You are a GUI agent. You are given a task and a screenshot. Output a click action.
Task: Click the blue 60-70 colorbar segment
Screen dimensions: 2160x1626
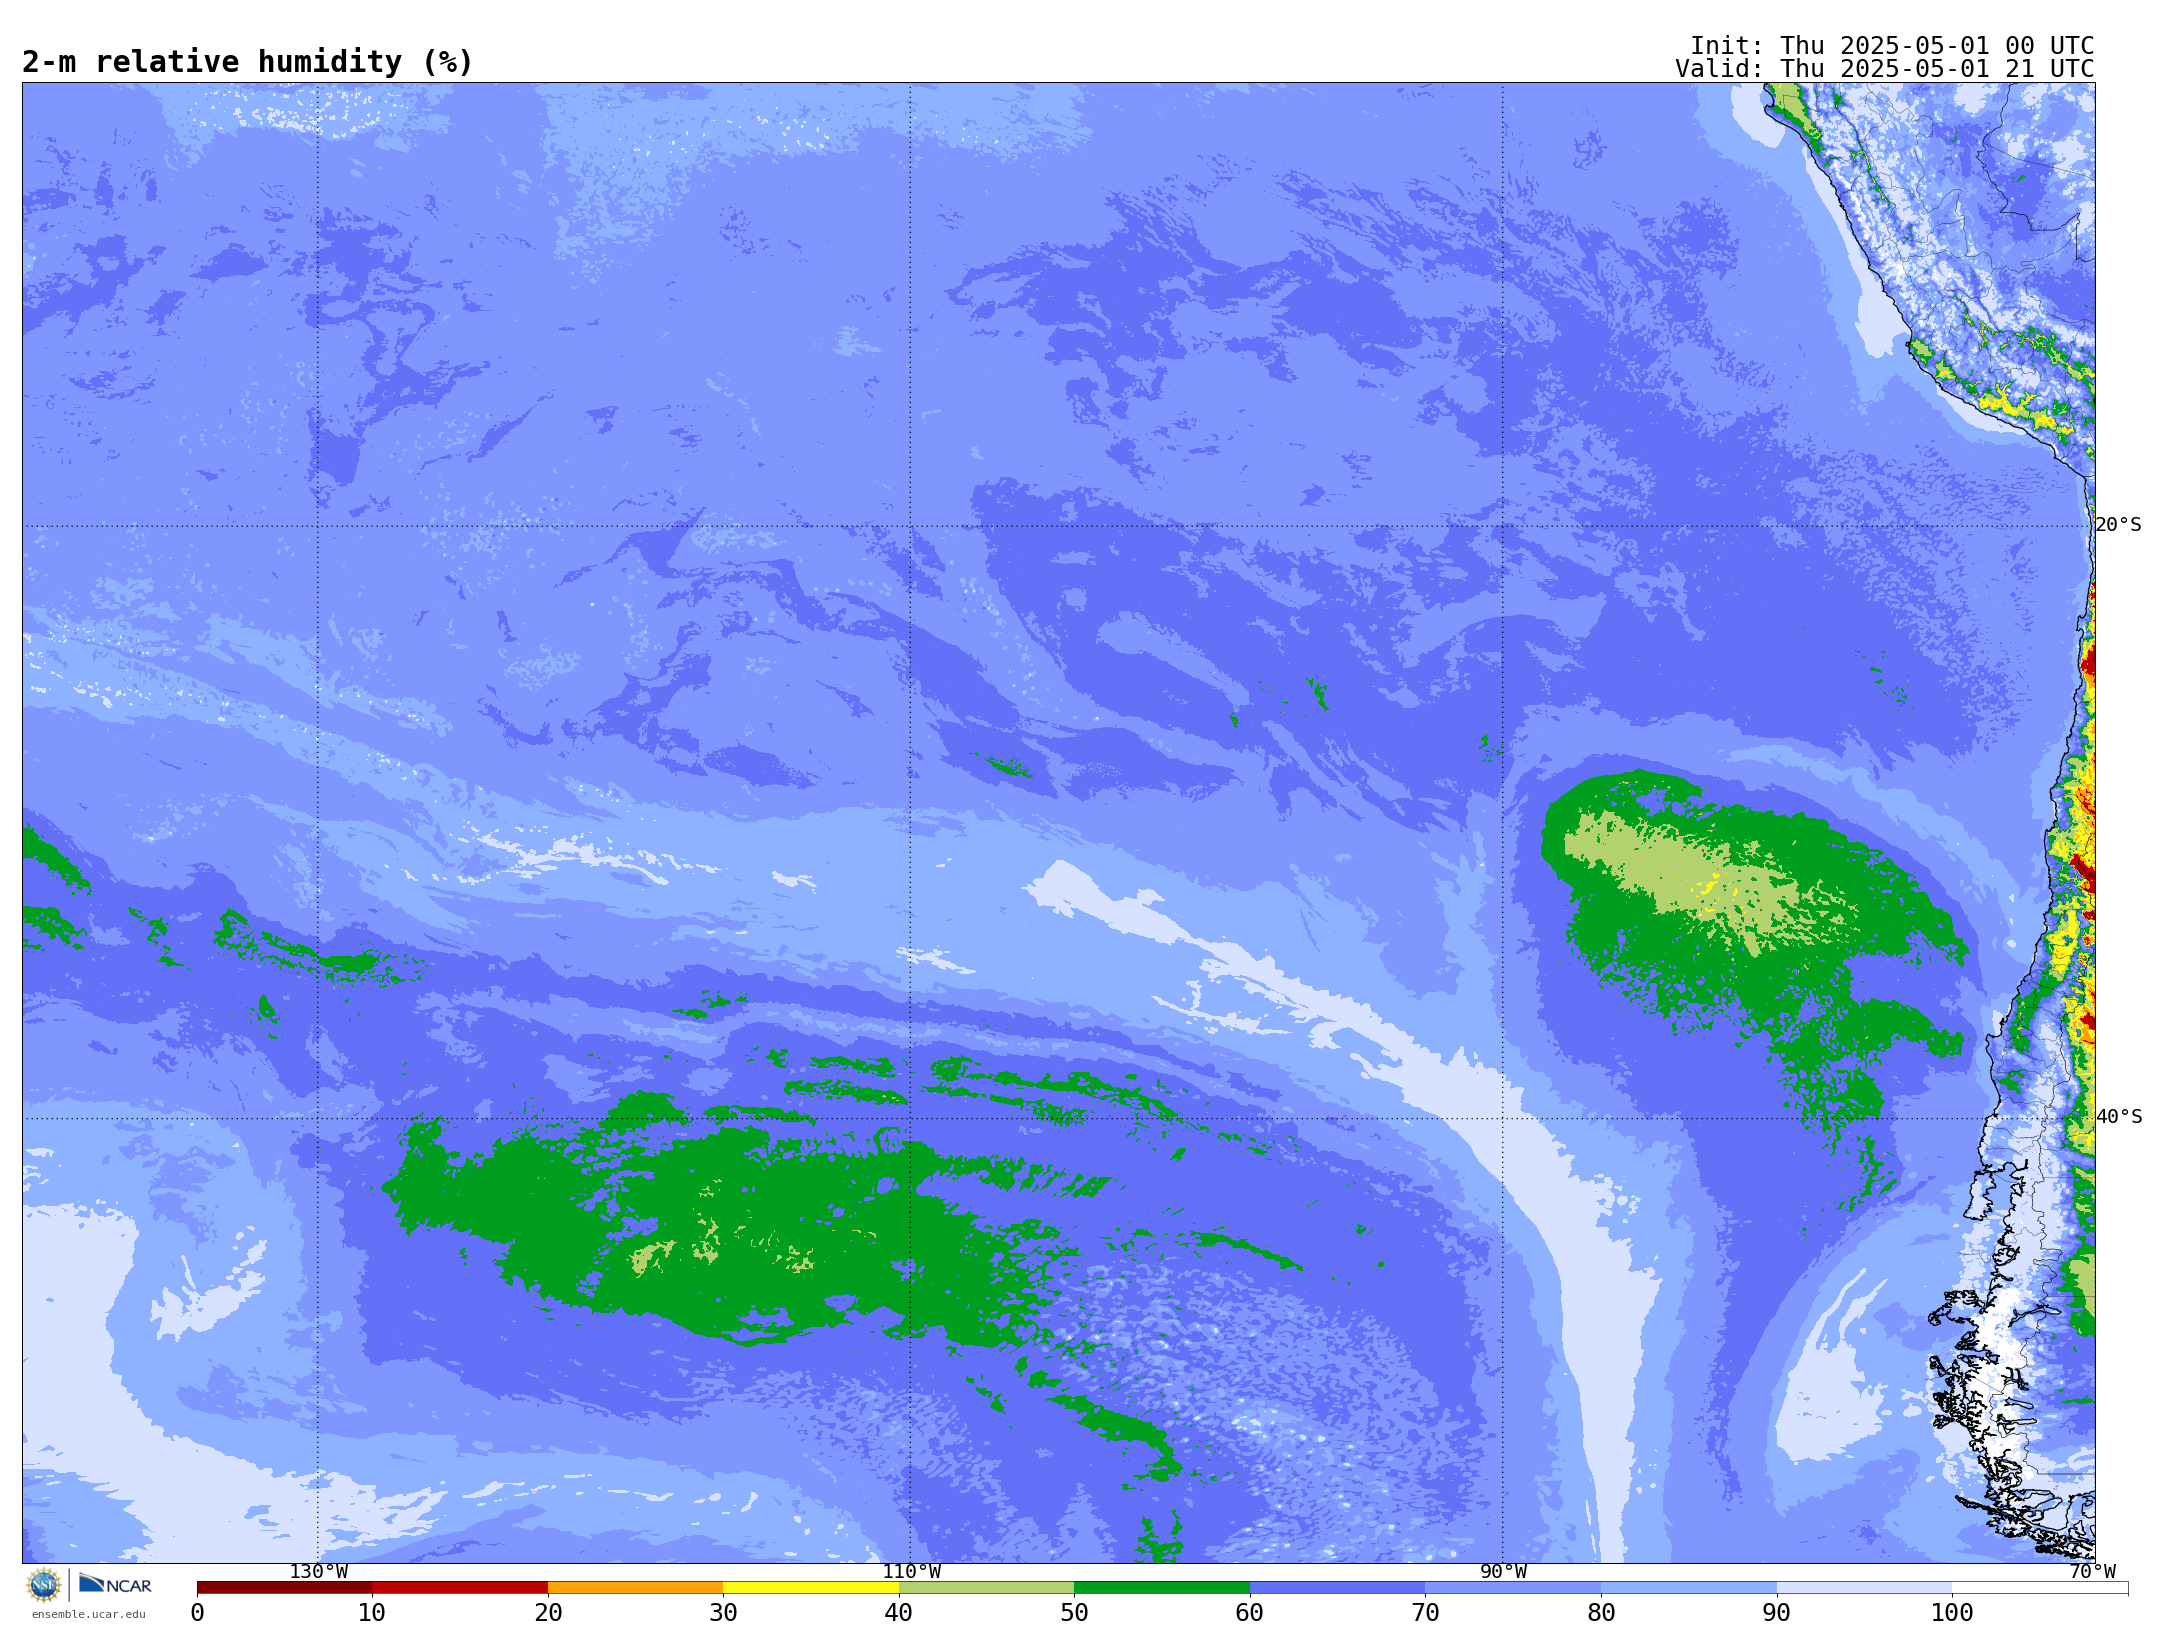pyautogui.click(x=1337, y=1588)
